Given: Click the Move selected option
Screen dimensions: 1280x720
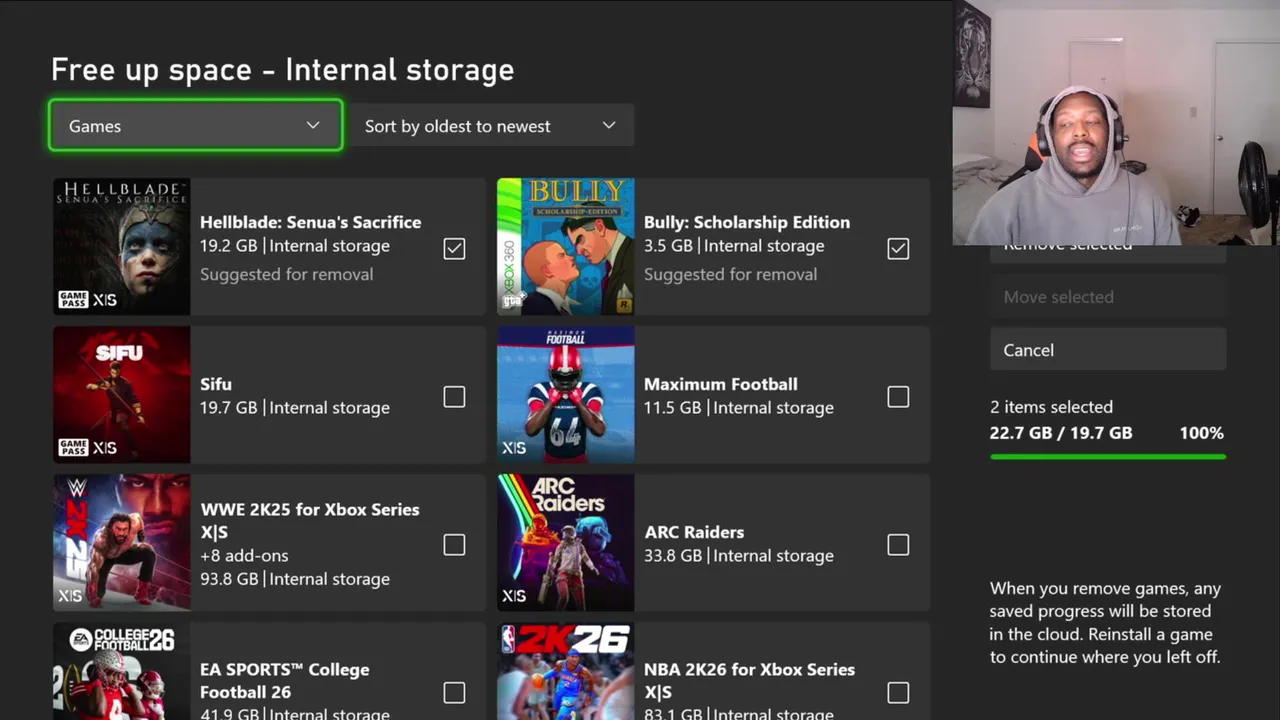Looking at the screenshot, I should 1107,297.
